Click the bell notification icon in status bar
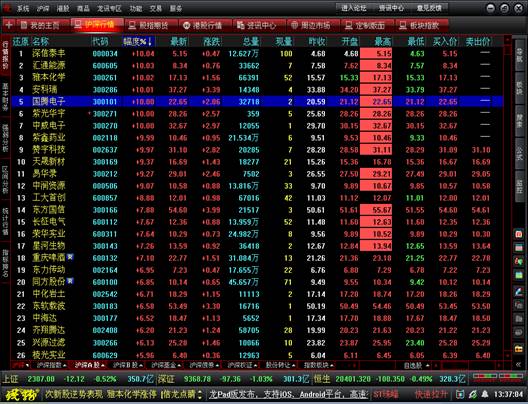This screenshot has width=528, height=404. (485, 394)
